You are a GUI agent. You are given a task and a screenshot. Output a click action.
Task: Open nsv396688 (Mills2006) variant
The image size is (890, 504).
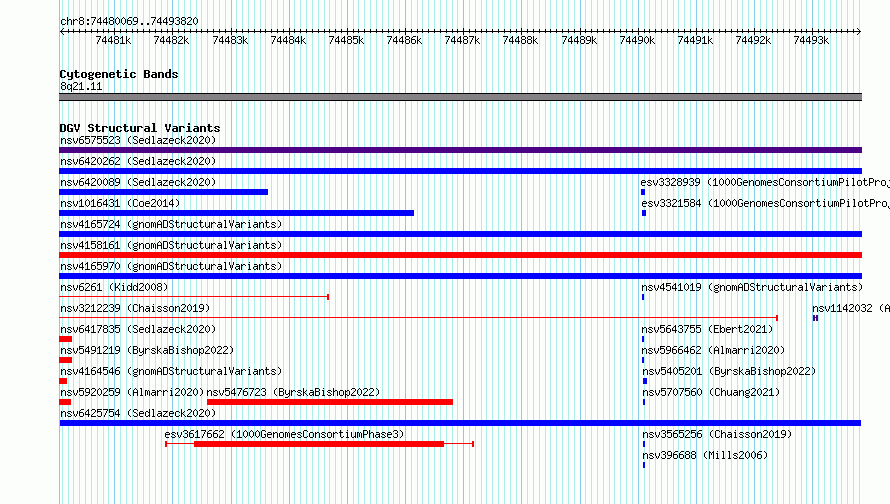point(706,455)
